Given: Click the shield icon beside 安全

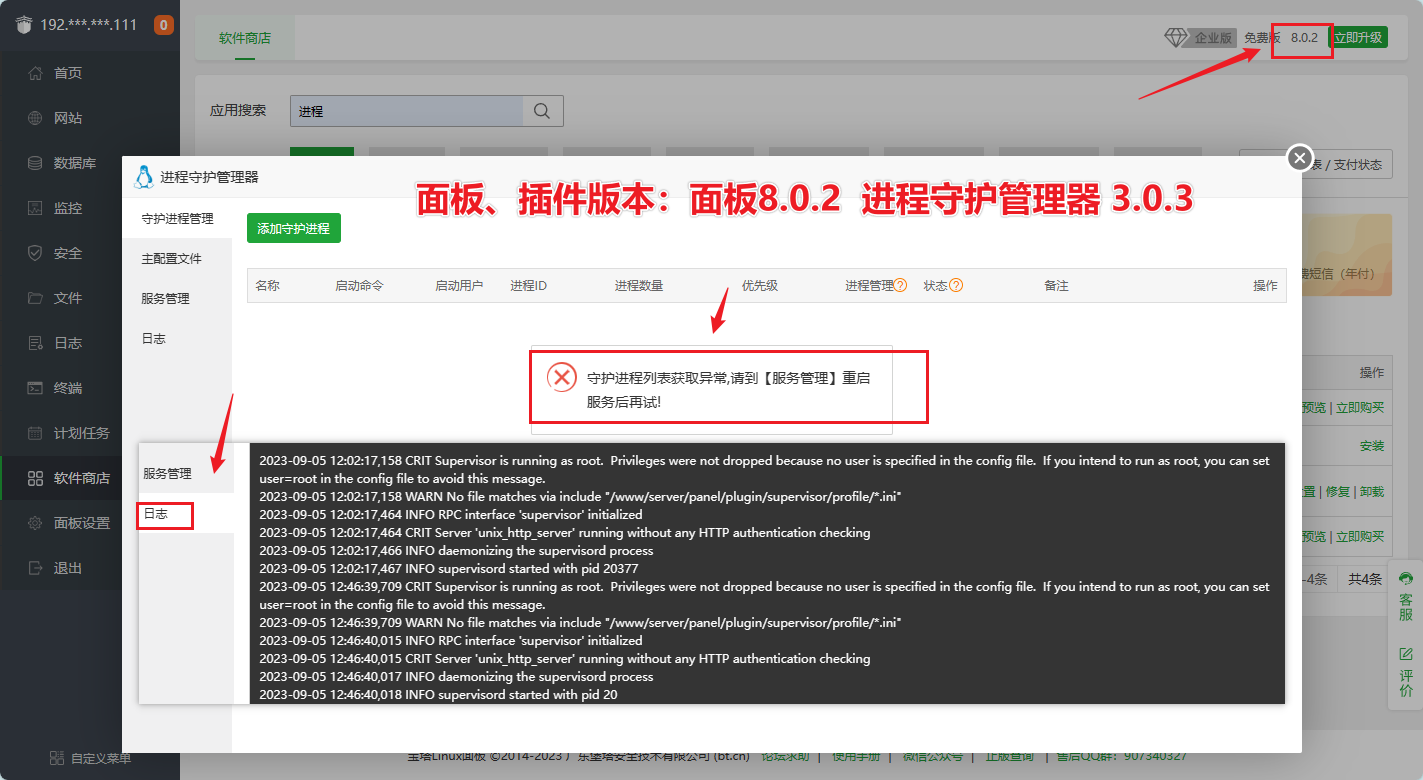Looking at the screenshot, I should [35, 253].
